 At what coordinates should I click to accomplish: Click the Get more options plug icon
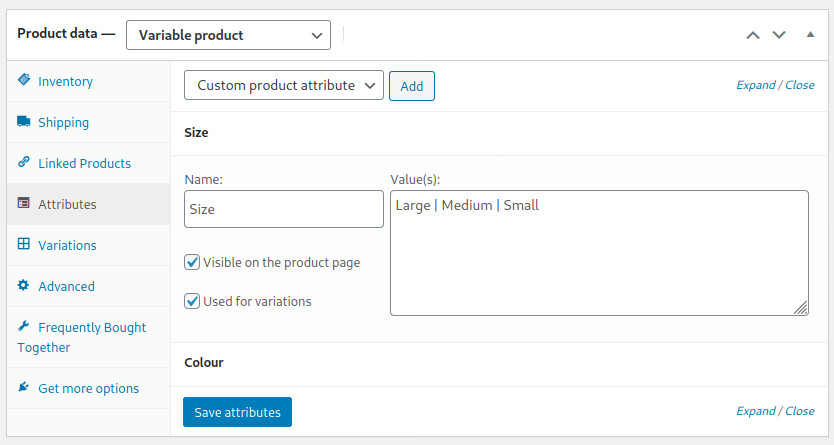coord(23,387)
